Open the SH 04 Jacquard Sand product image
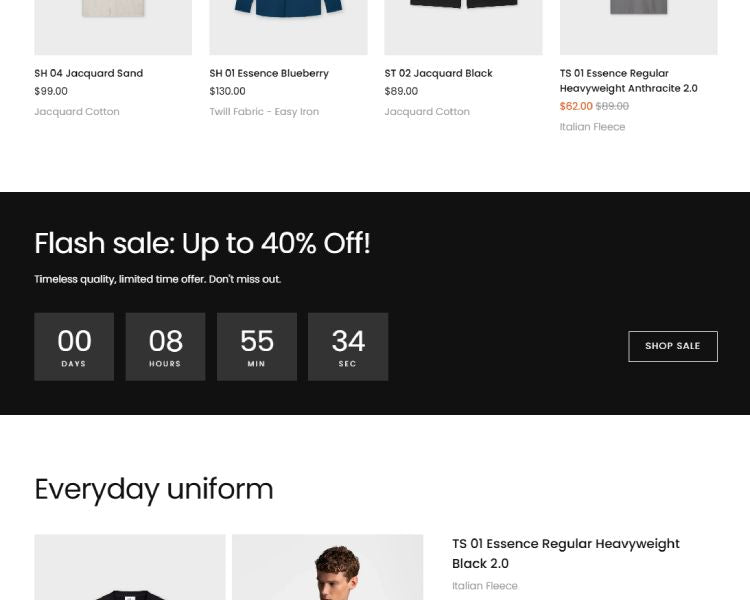Screen dimensions: 750x600 pyautogui.click(x=113, y=26)
